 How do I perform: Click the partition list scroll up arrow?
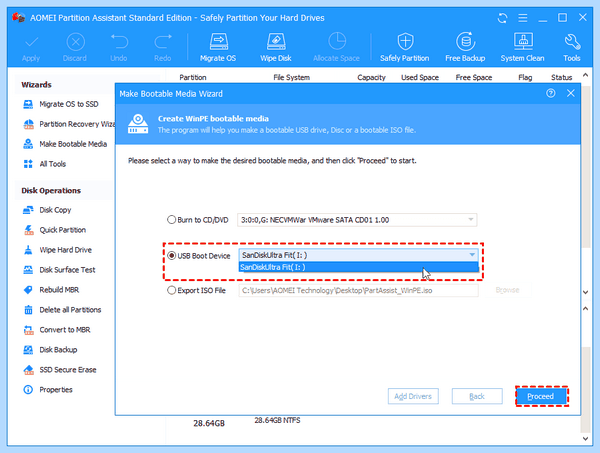586,75
